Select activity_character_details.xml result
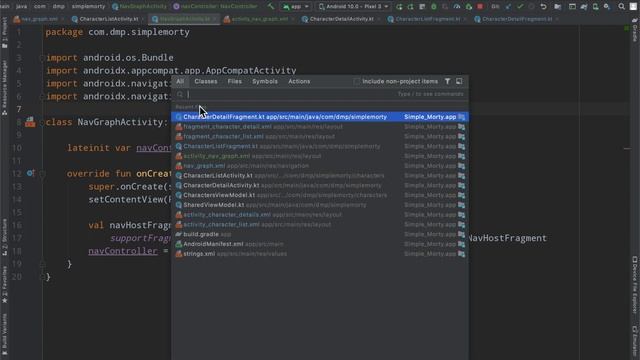This screenshot has width=640, height=360. pos(320,215)
